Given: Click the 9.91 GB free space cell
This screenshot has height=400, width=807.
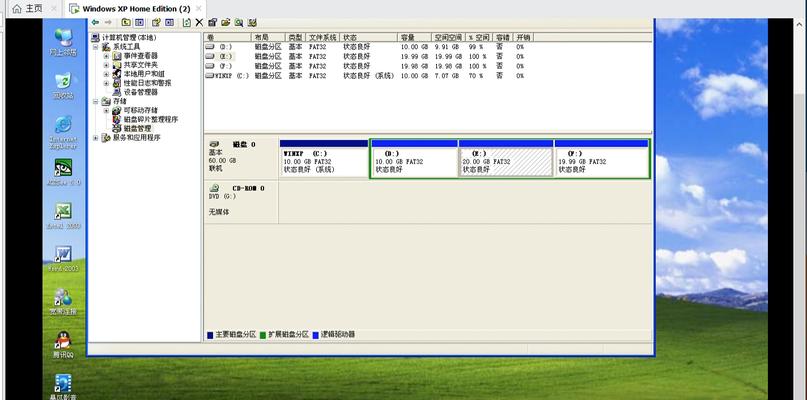Looking at the screenshot, I should (448, 47).
